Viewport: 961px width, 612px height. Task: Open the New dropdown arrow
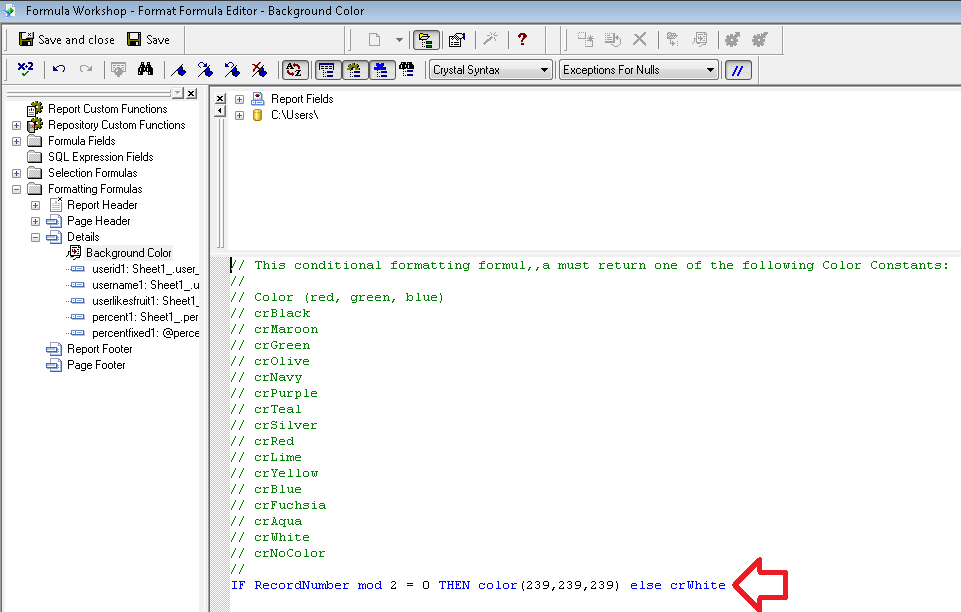[x=399, y=40]
